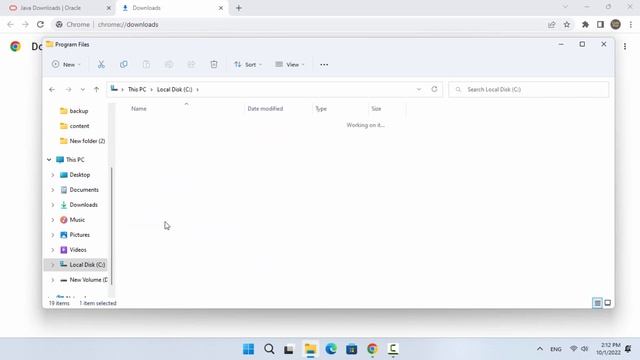Reload the Chrome page
The height and width of the screenshot is (360, 640).
[40, 24]
